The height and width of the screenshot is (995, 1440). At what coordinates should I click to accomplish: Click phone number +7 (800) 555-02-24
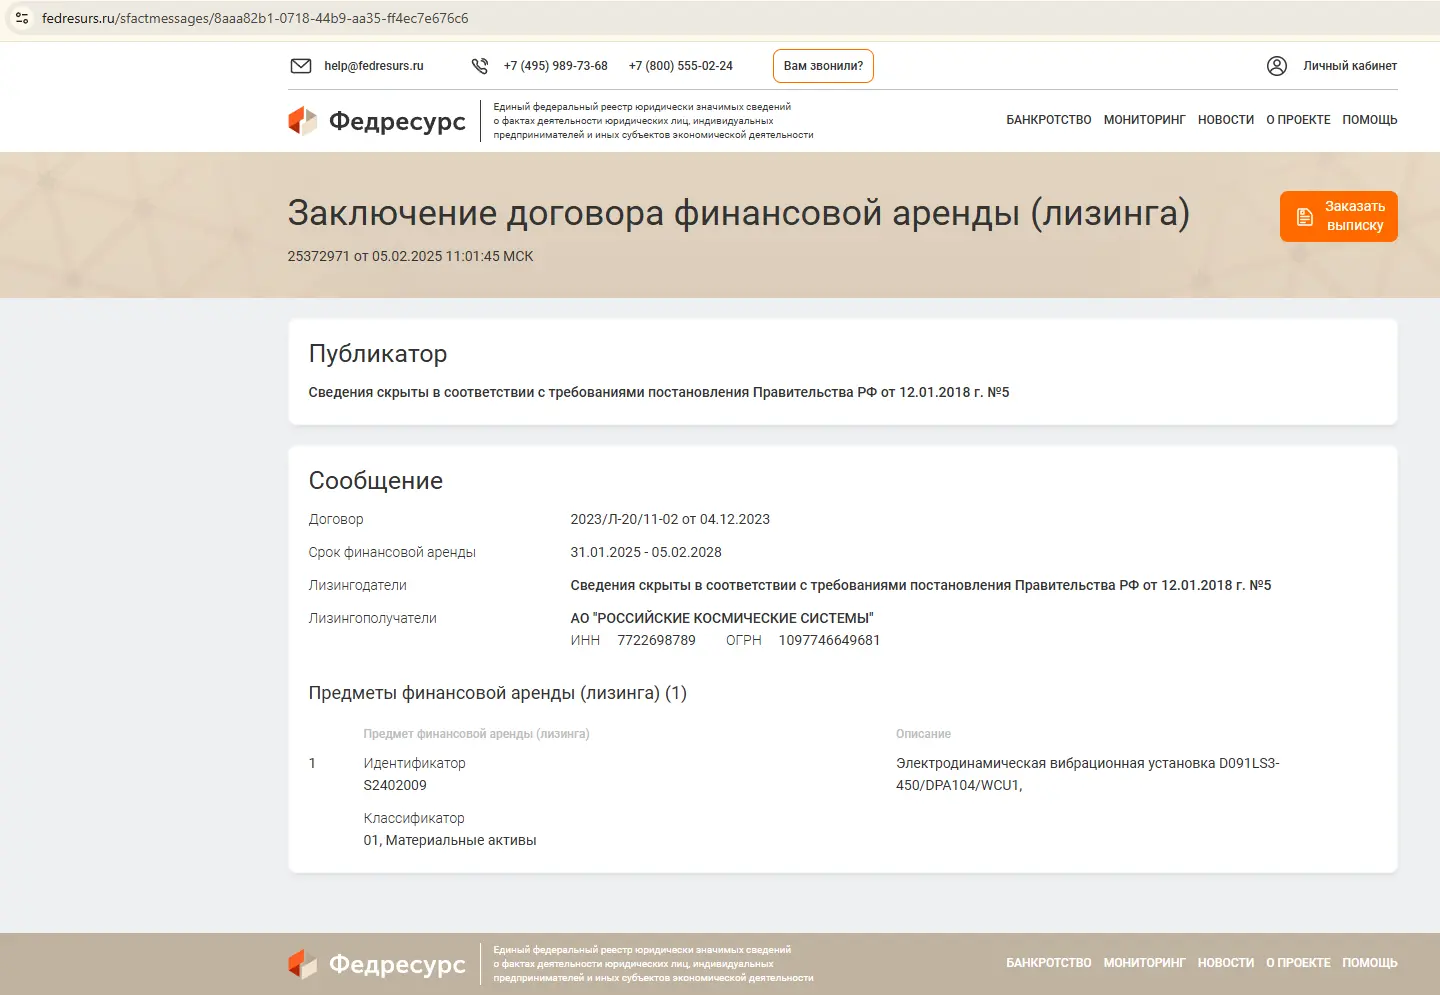[x=681, y=66]
